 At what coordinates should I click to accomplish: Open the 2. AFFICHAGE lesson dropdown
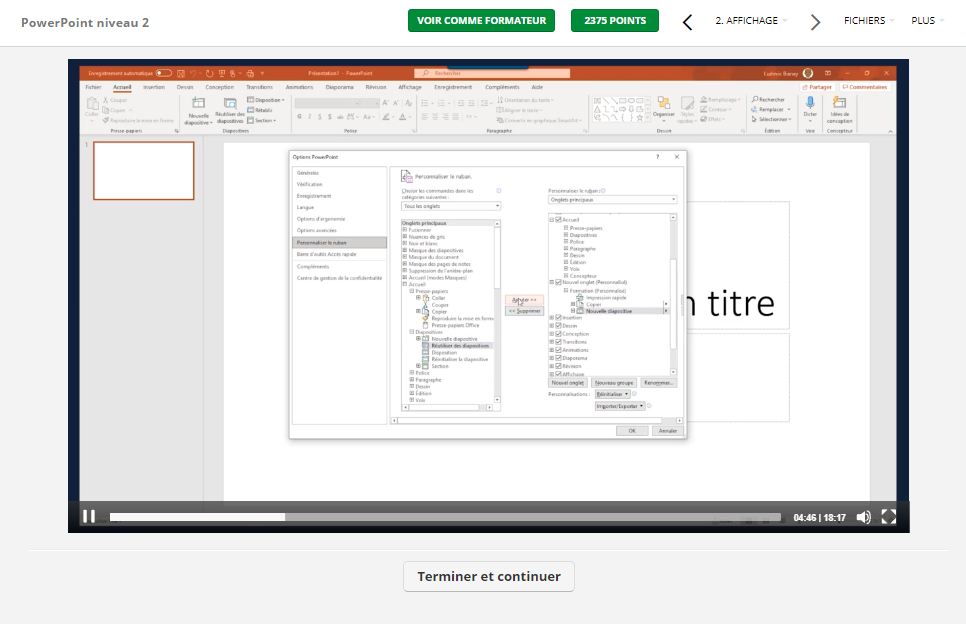(x=751, y=20)
